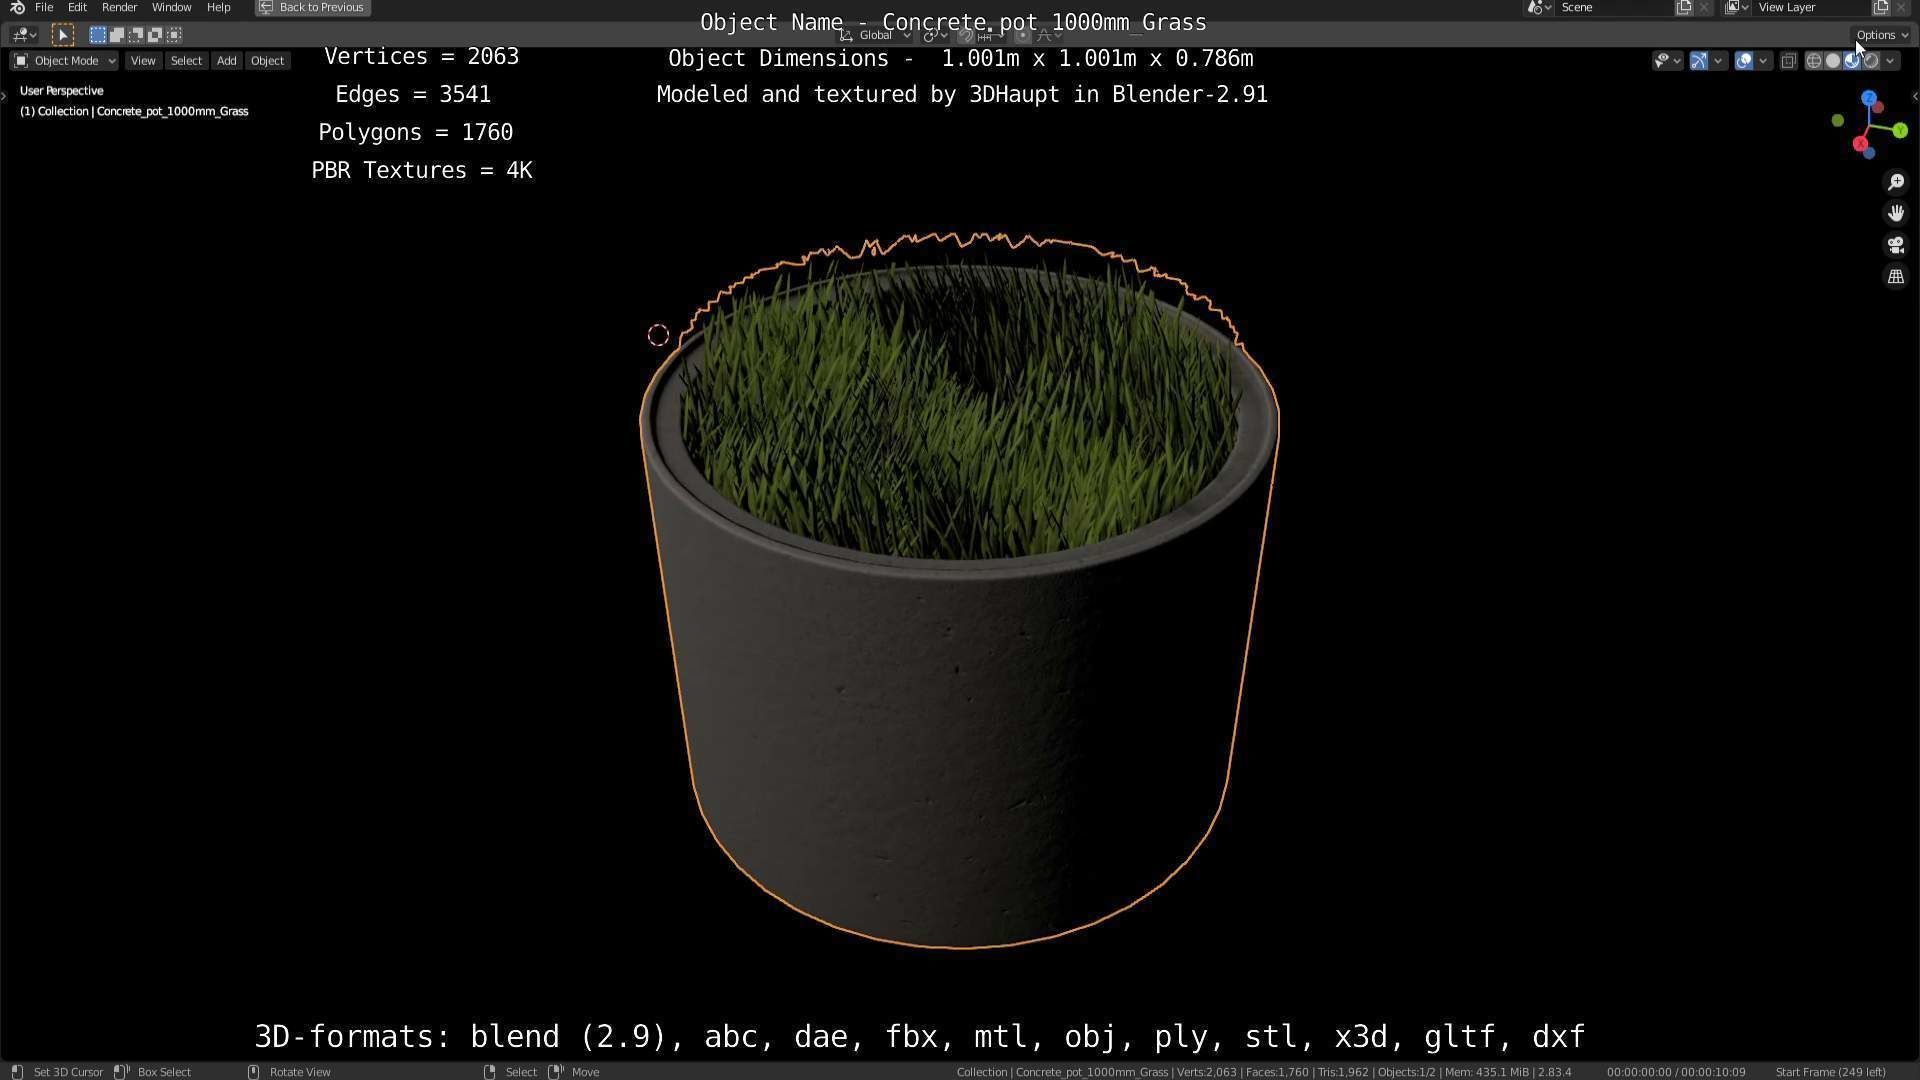This screenshot has width=1920, height=1080.
Task: Open the Edit menu
Action: (x=77, y=7)
